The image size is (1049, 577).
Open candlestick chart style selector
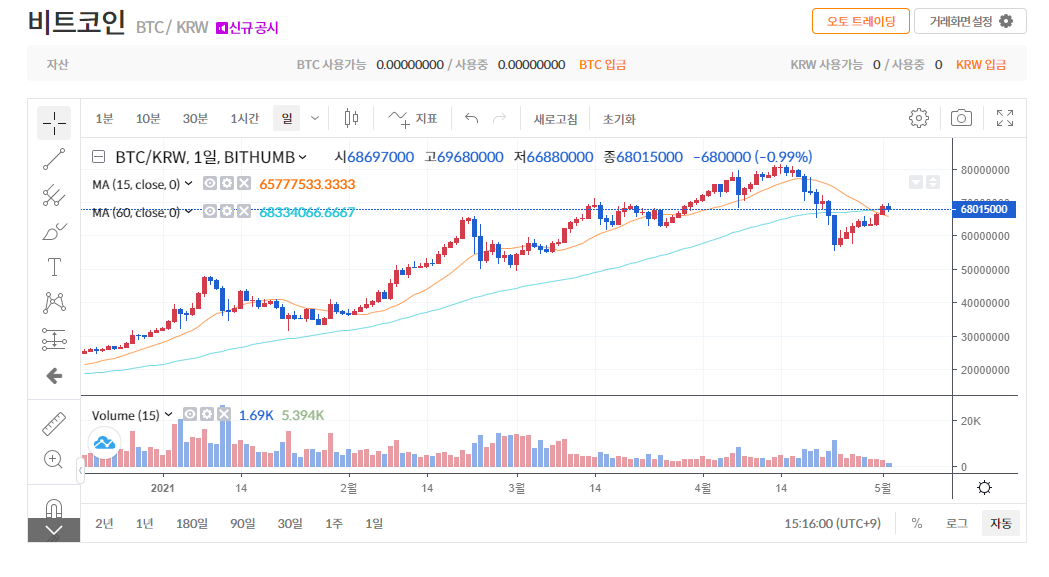tap(351, 119)
